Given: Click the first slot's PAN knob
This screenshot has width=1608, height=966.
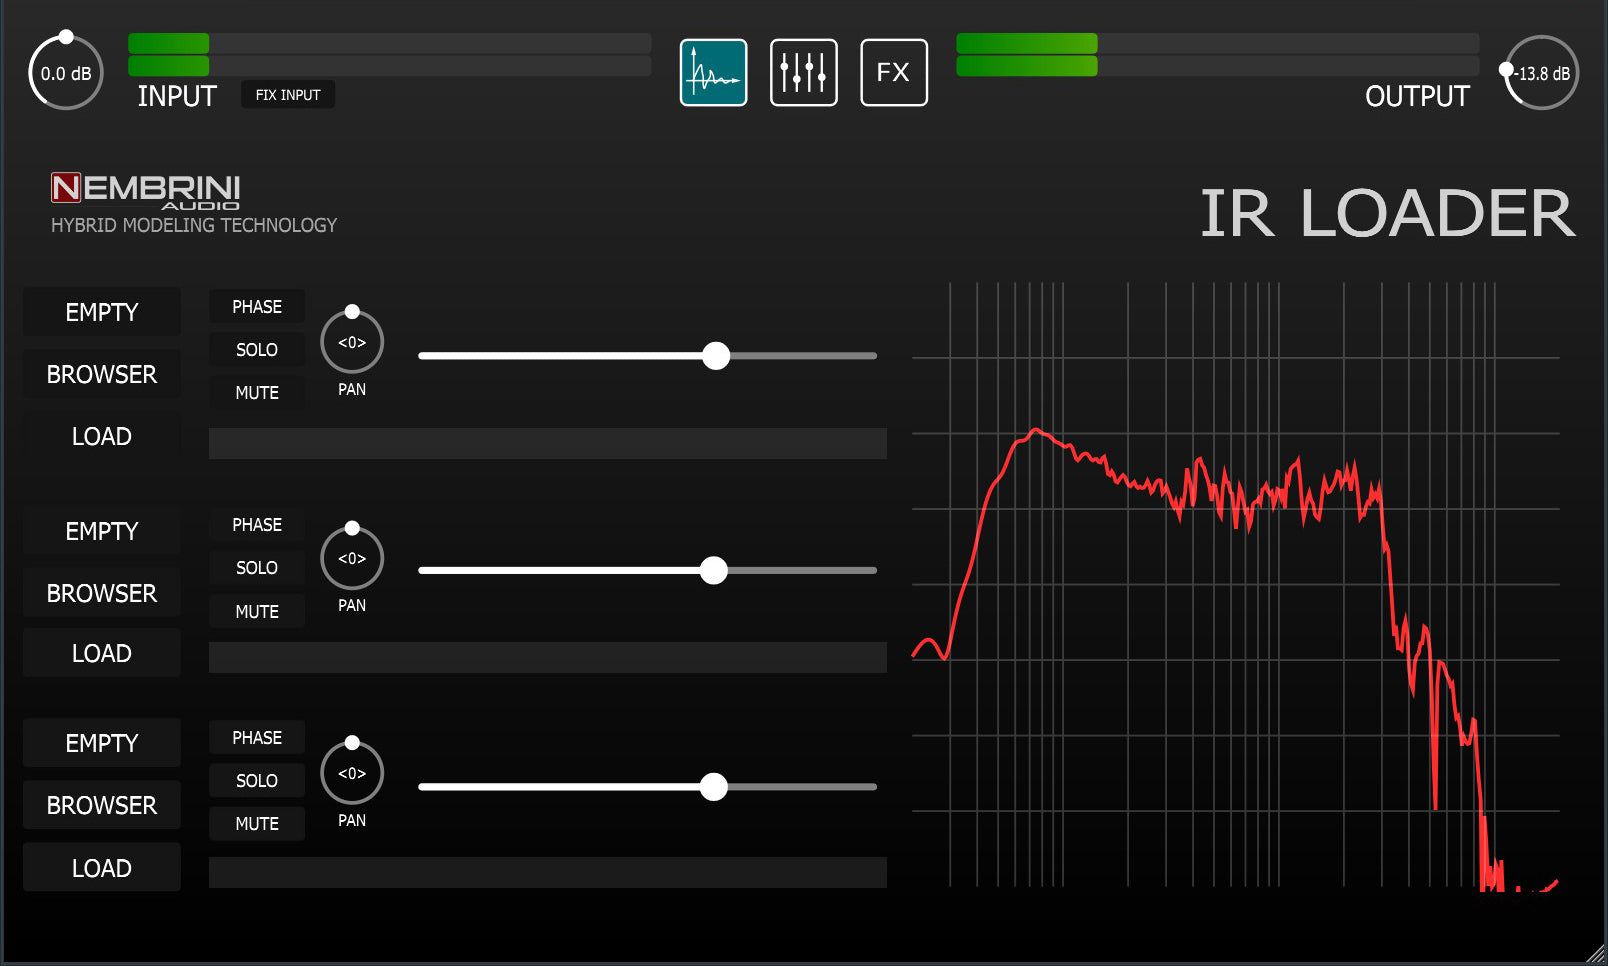Looking at the screenshot, I should click(x=352, y=342).
